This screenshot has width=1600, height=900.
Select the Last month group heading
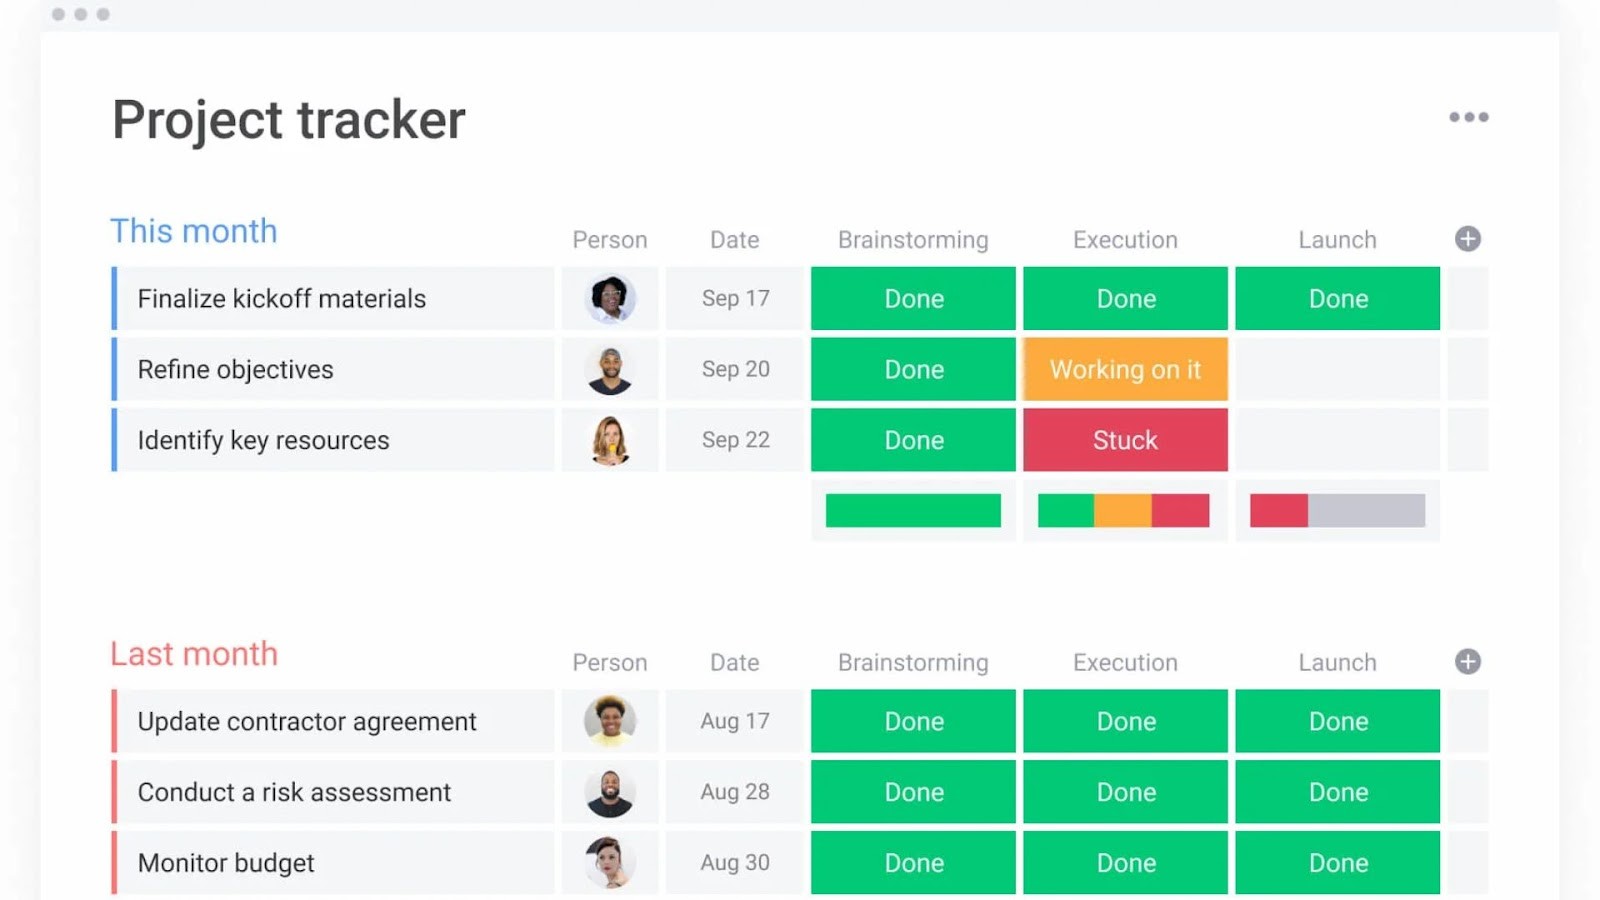pos(193,654)
